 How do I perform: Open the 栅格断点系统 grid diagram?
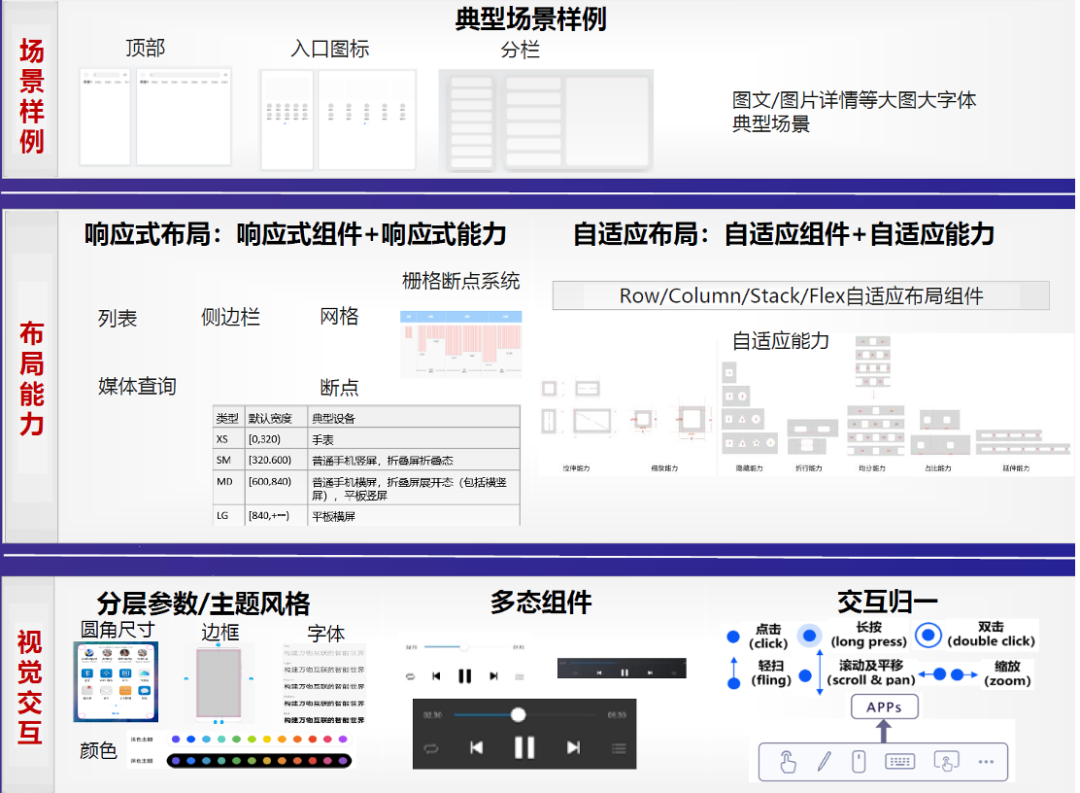click(461, 344)
